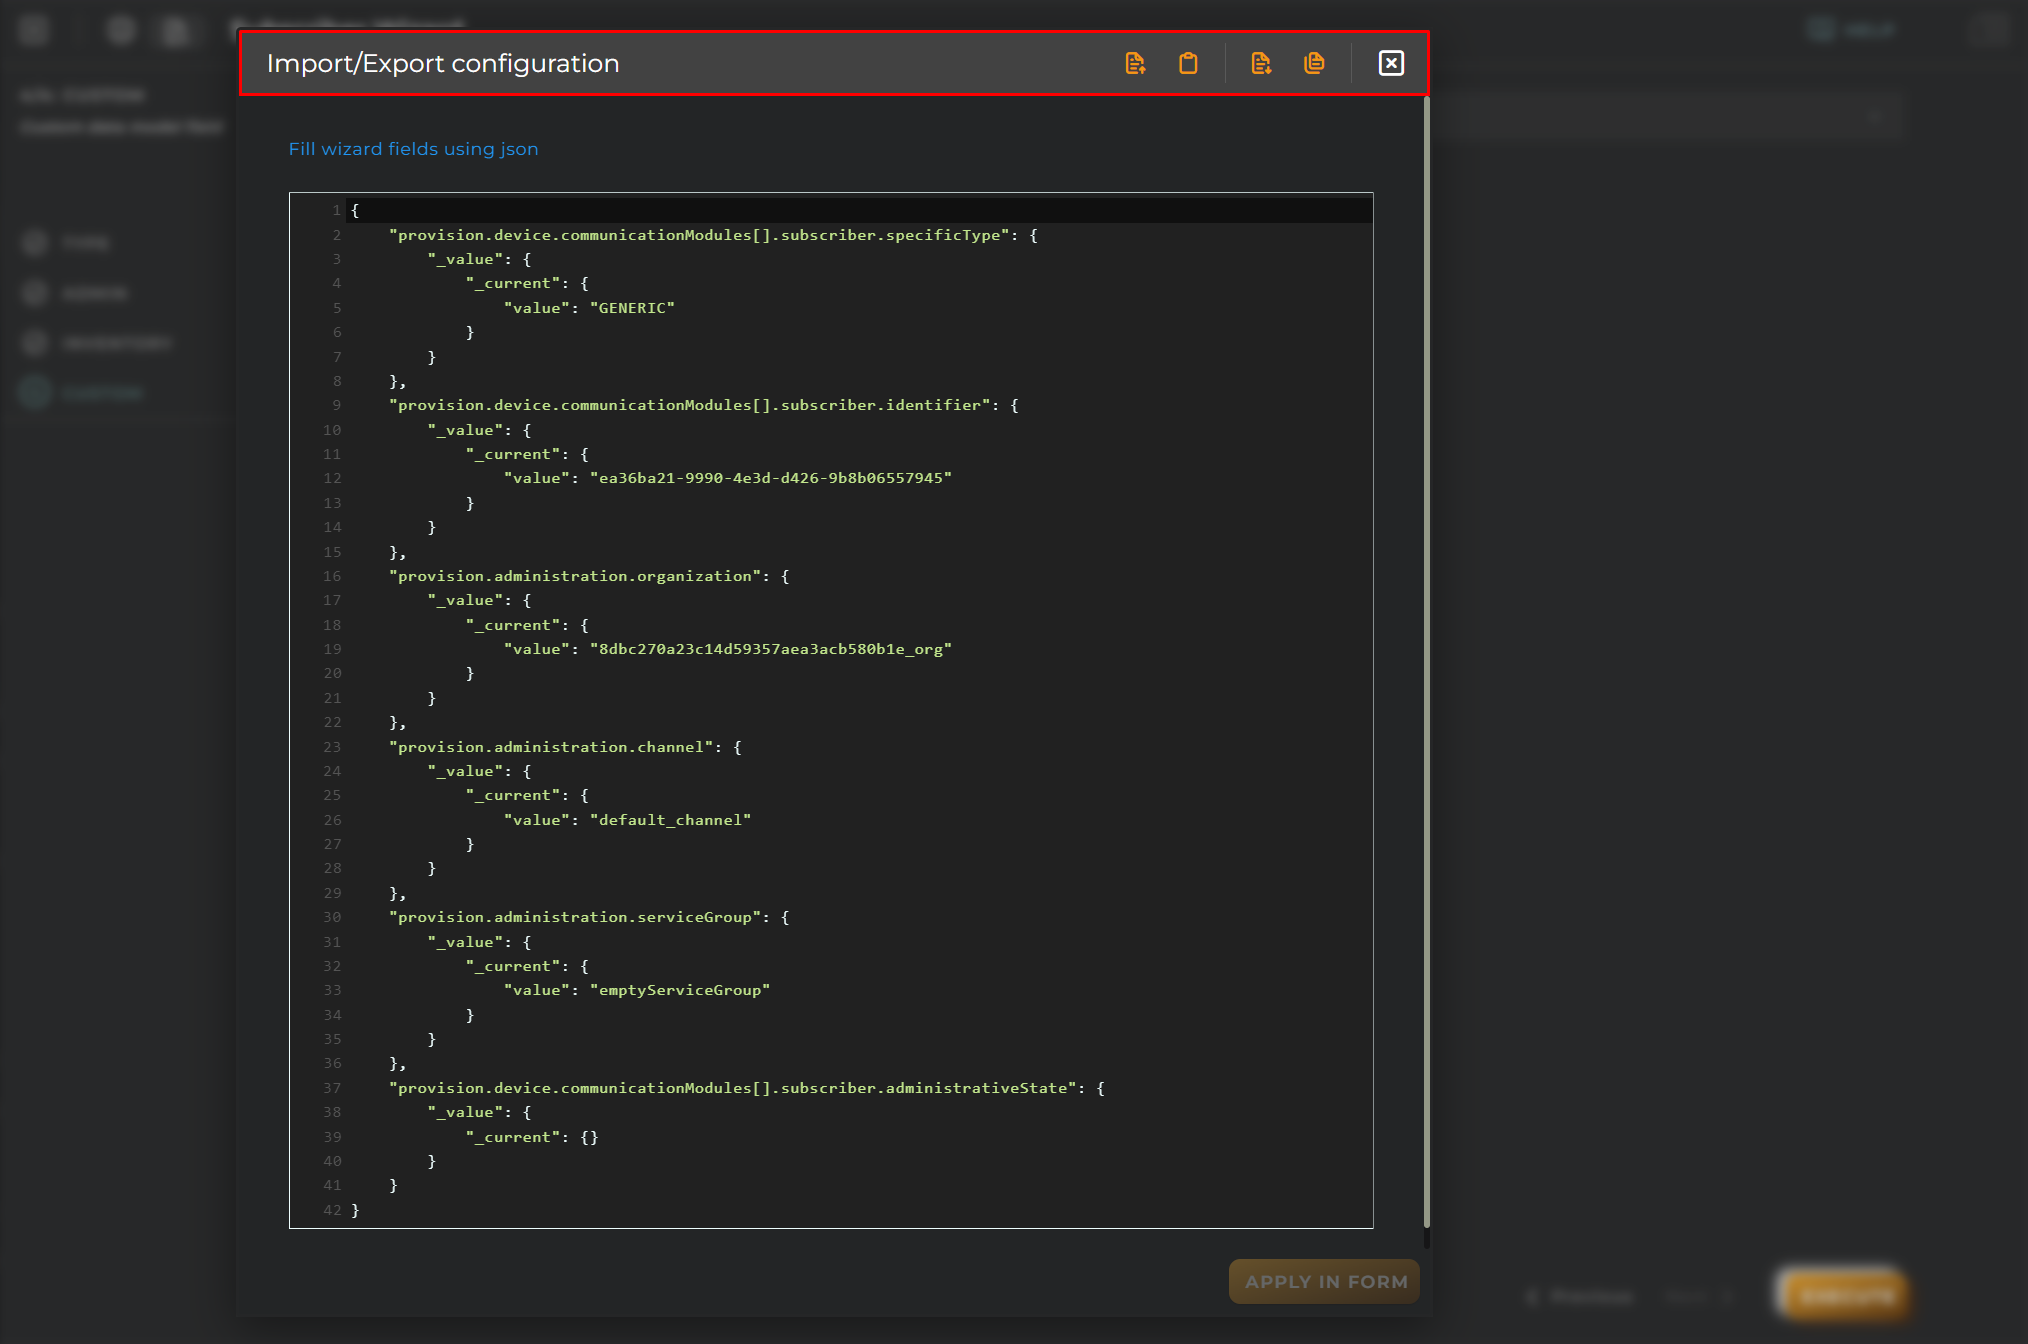Click the "_current" key on line 11
Viewport: 2028px width, 1344px height.
[513, 454]
